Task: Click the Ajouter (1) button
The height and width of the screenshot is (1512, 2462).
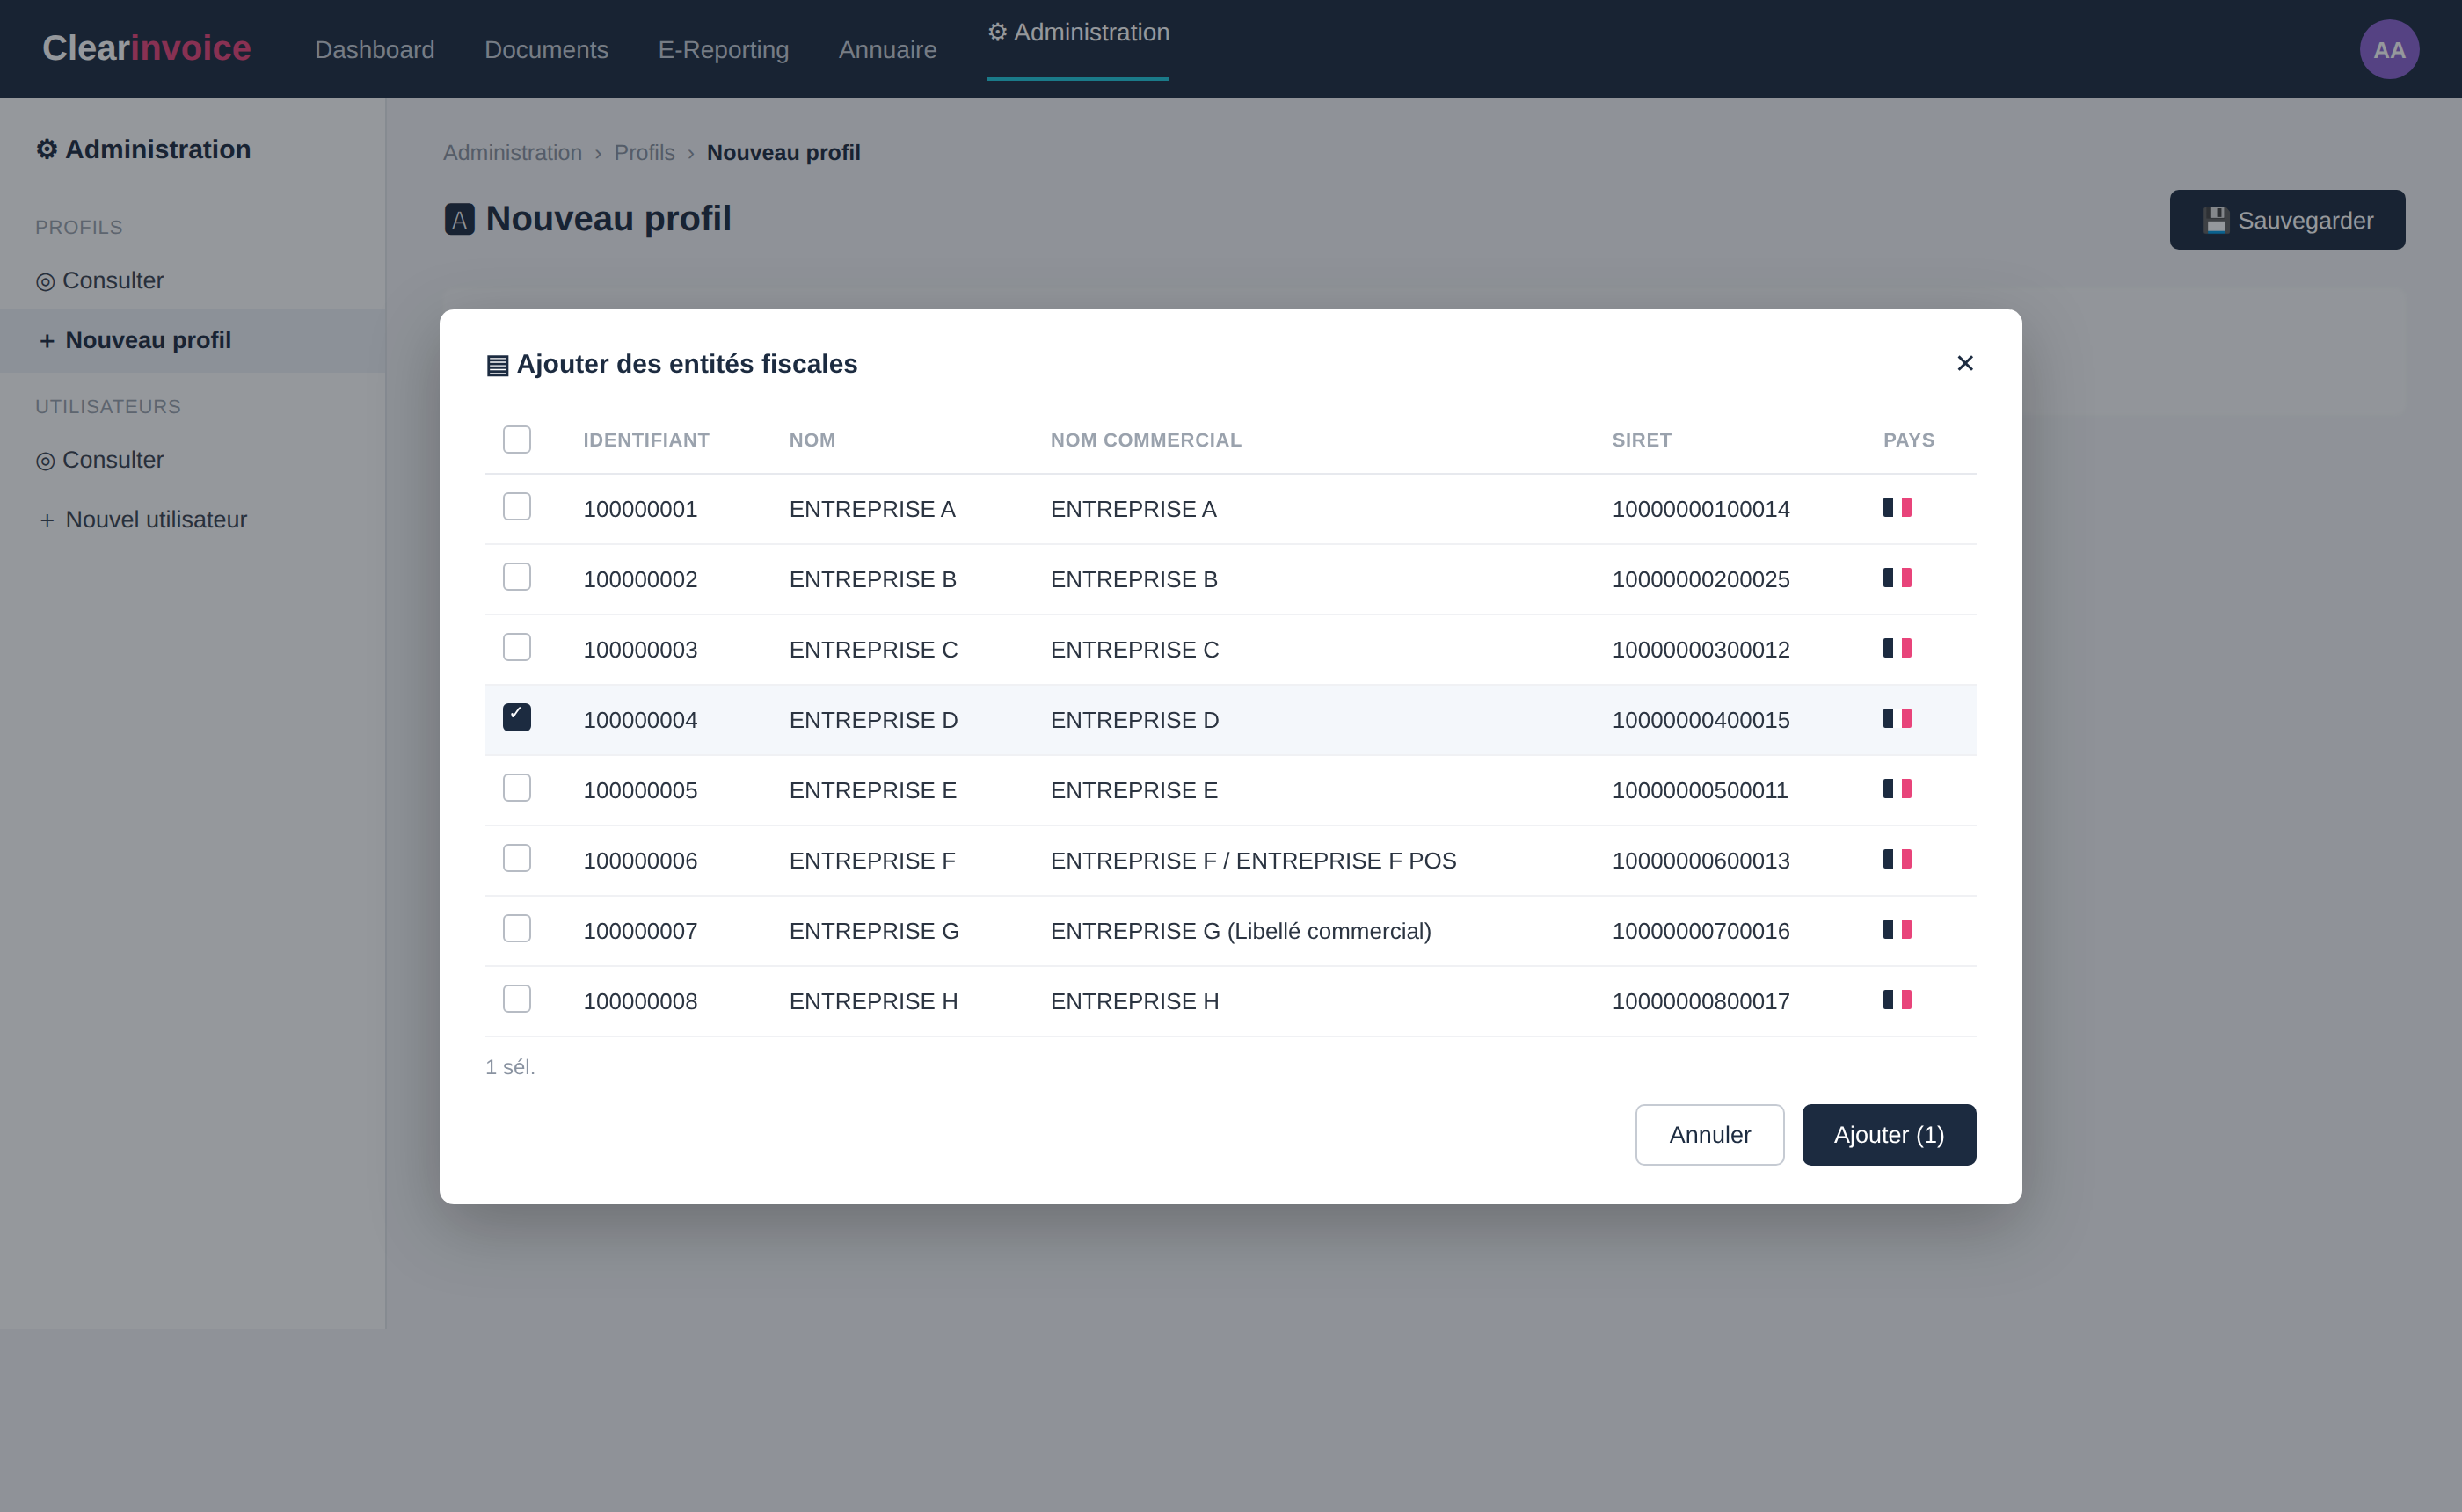Action: pos(1888,1135)
